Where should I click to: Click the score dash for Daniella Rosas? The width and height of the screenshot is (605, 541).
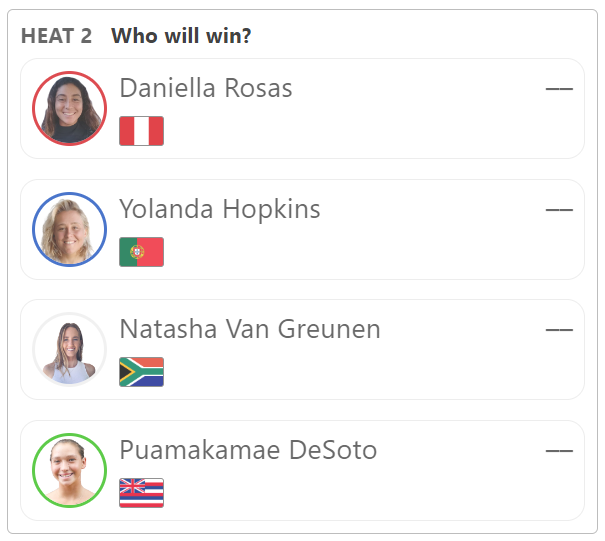pyautogui.click(x=559, y=89)
